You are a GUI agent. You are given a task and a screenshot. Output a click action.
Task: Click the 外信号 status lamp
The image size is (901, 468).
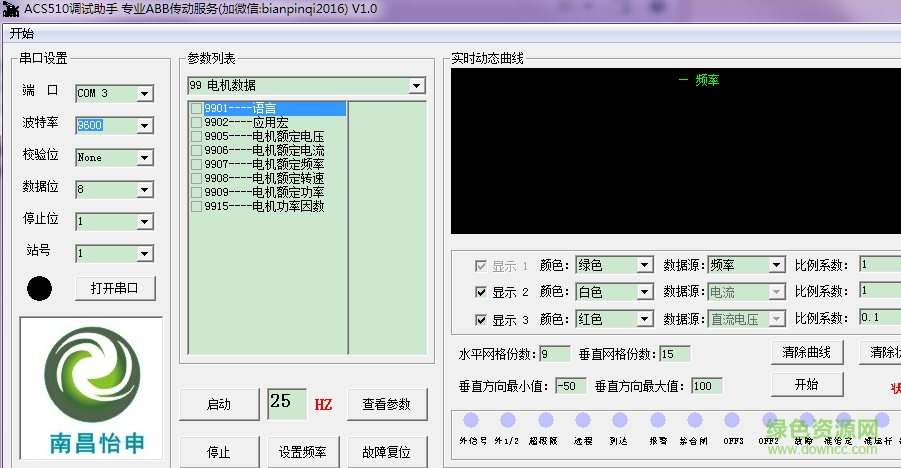pos(471,420)
